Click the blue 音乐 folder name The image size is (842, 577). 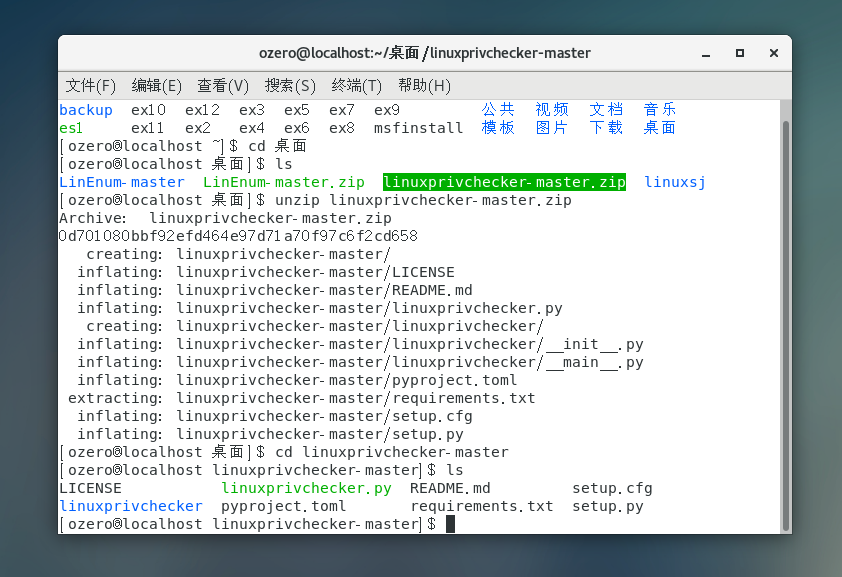pyautogui.click(x=660, y=110)
